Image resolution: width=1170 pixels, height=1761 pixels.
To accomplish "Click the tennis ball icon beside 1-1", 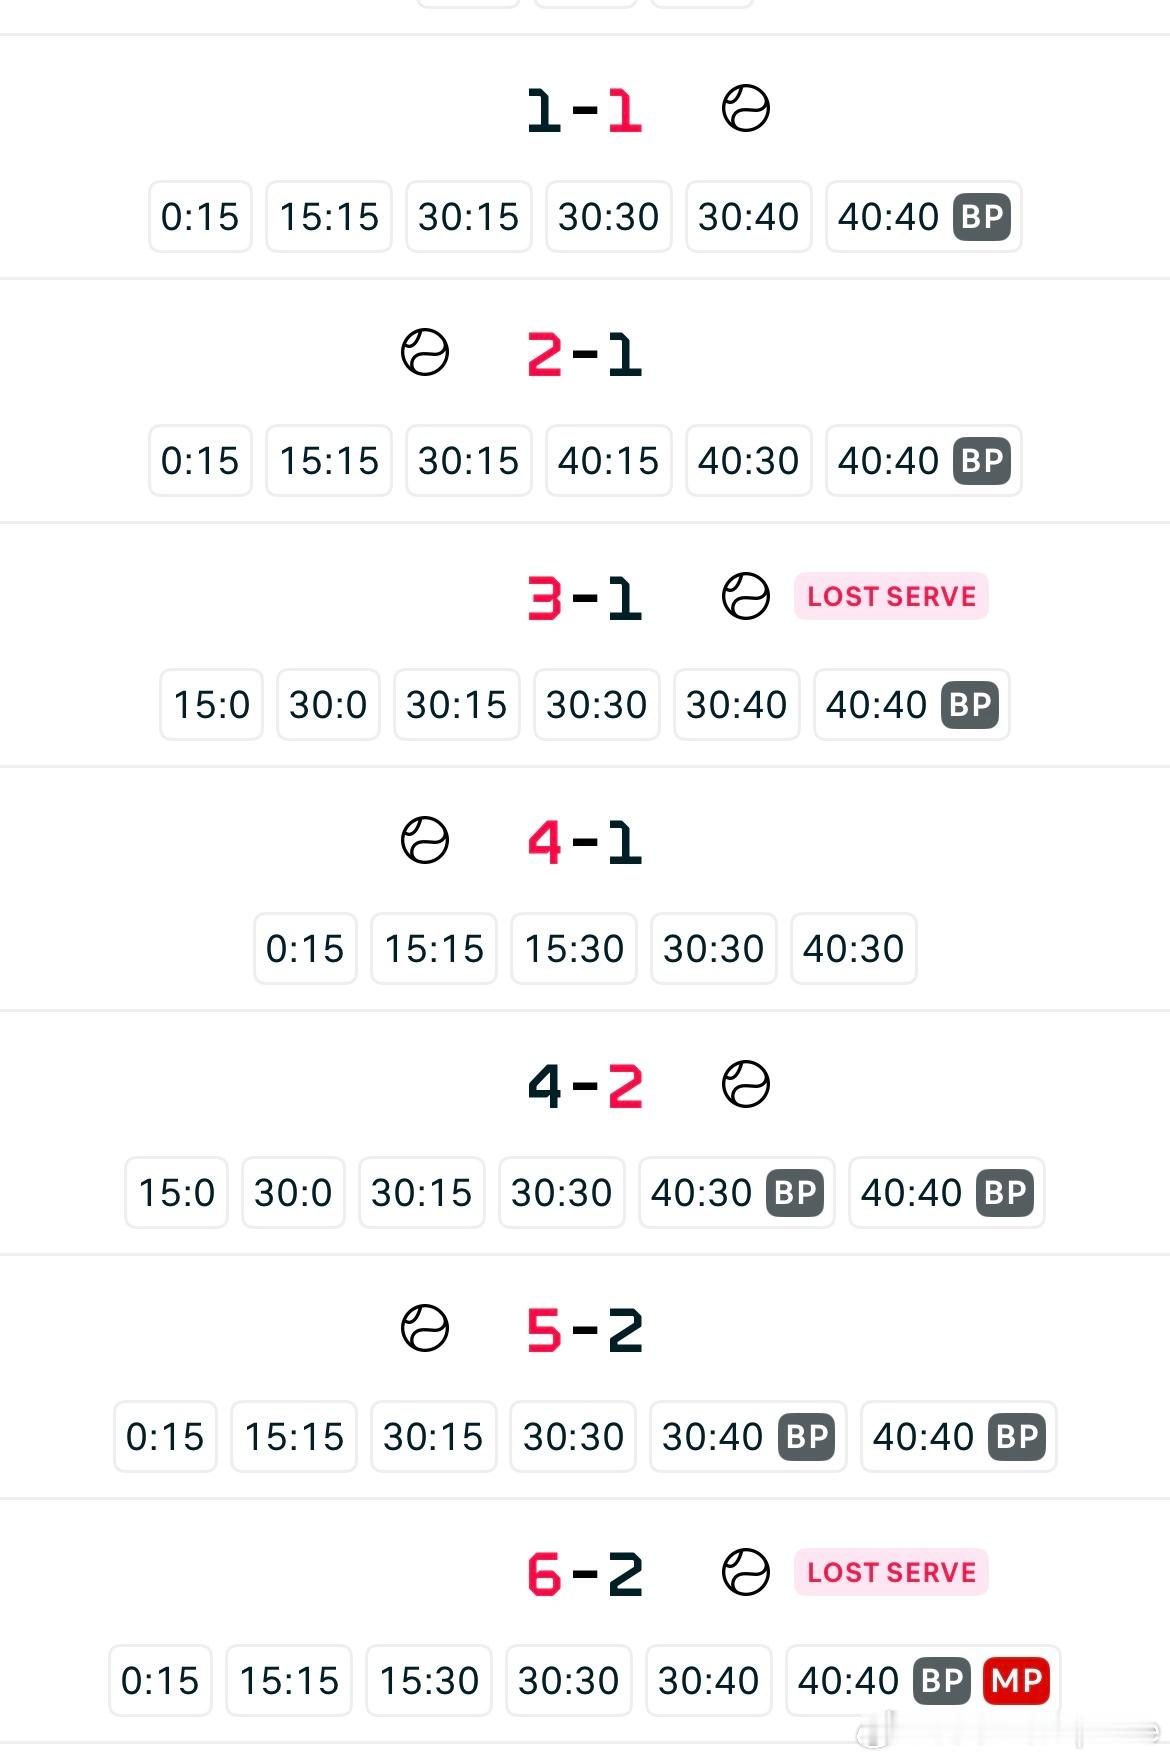I will [745, 108].
